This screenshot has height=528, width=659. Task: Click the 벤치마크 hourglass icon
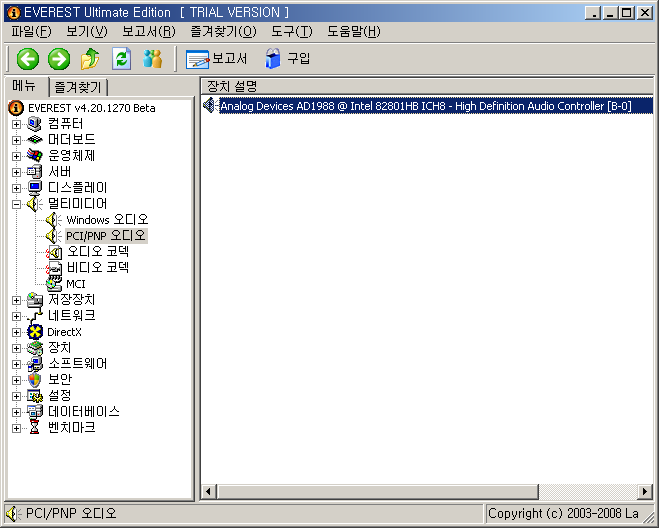[x=34, y=428]
